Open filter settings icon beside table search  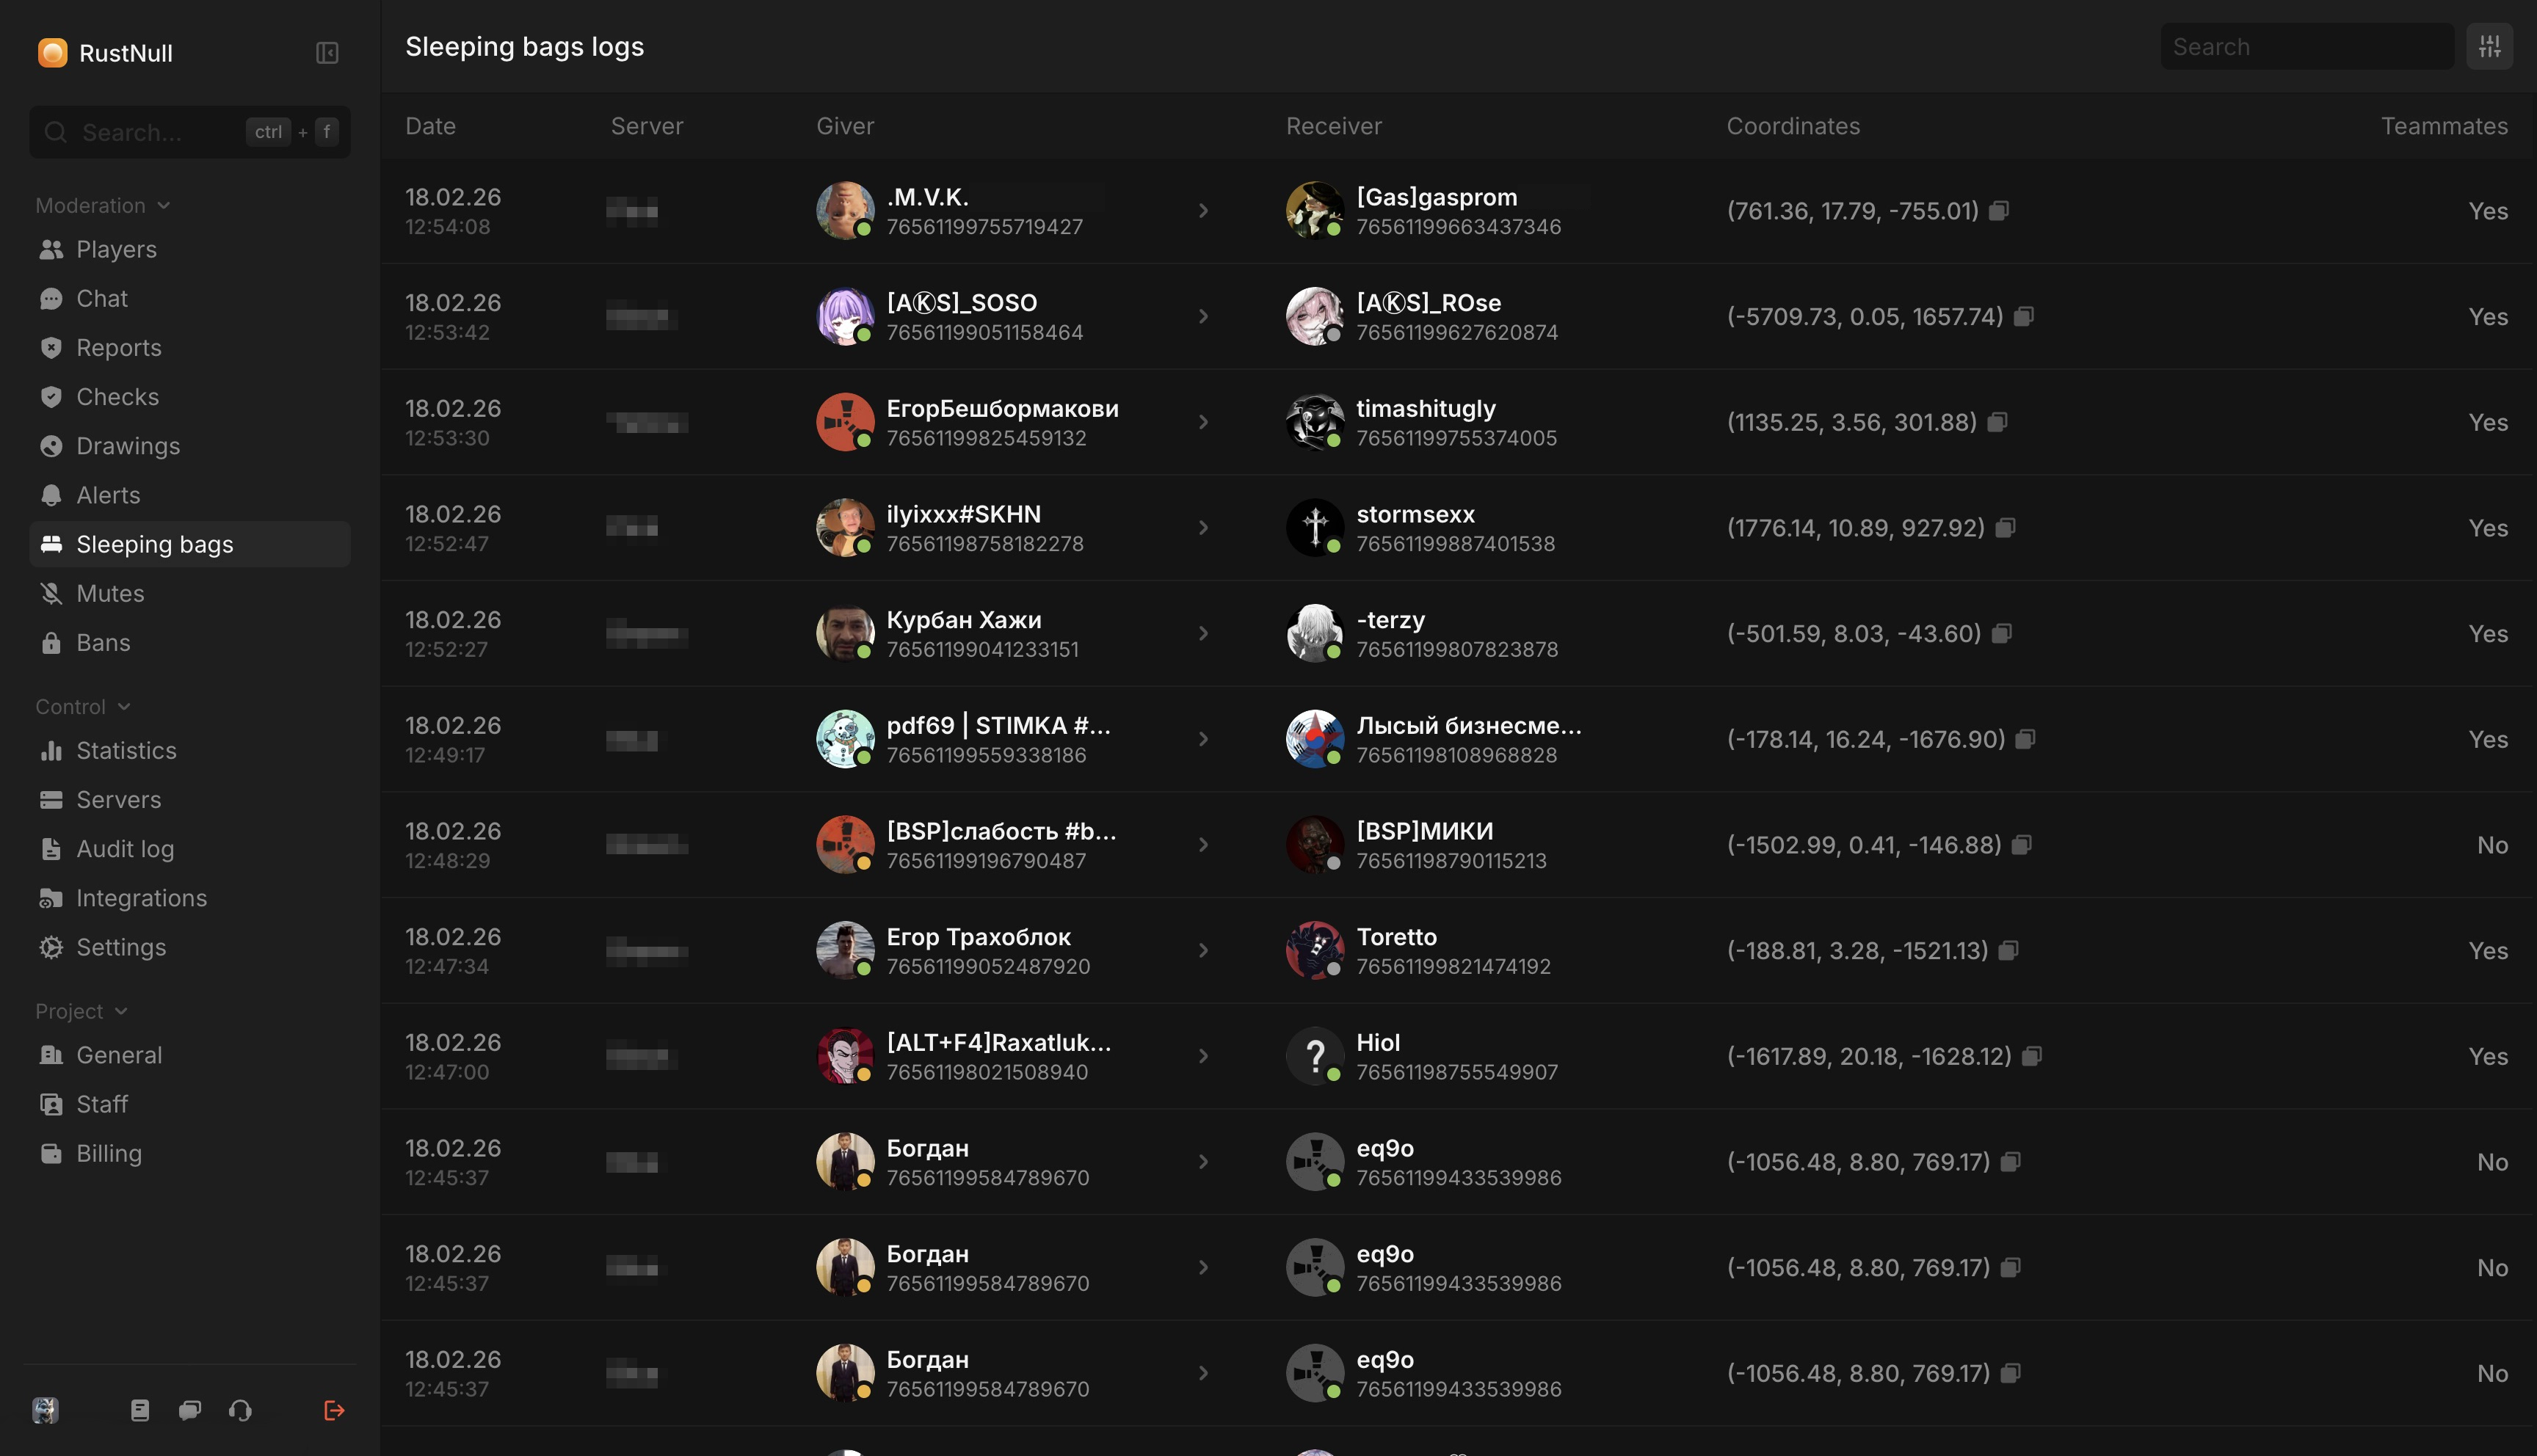[x=2489, y=47]
